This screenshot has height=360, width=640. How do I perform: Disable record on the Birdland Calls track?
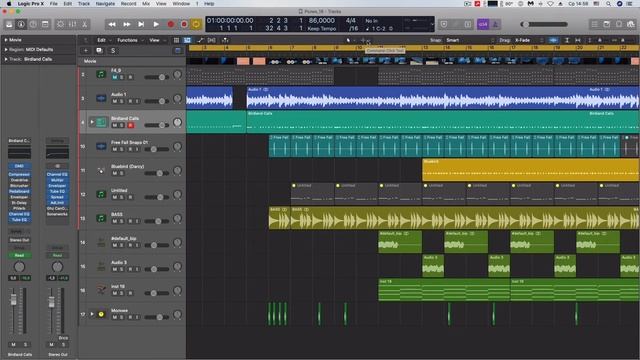(131, 125)
